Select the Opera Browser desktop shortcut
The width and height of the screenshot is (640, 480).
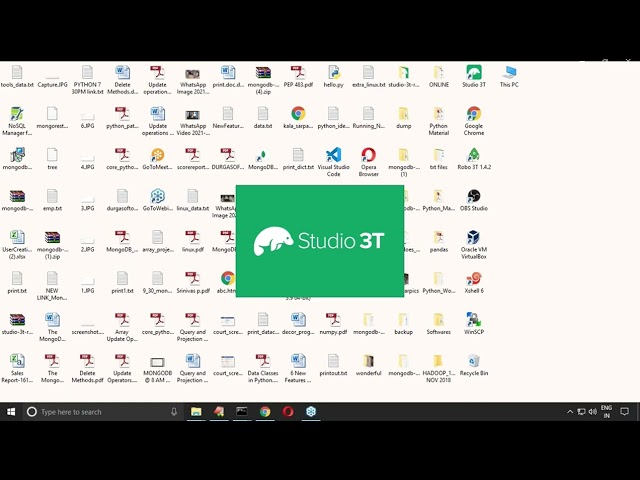tap(368, 162)
